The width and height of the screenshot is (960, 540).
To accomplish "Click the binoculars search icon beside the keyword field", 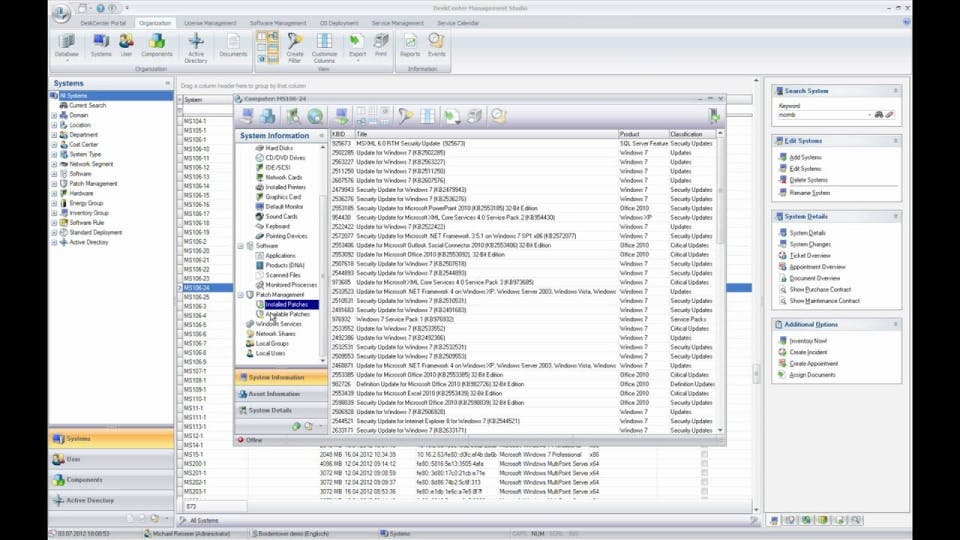I will tap(878, 115).
